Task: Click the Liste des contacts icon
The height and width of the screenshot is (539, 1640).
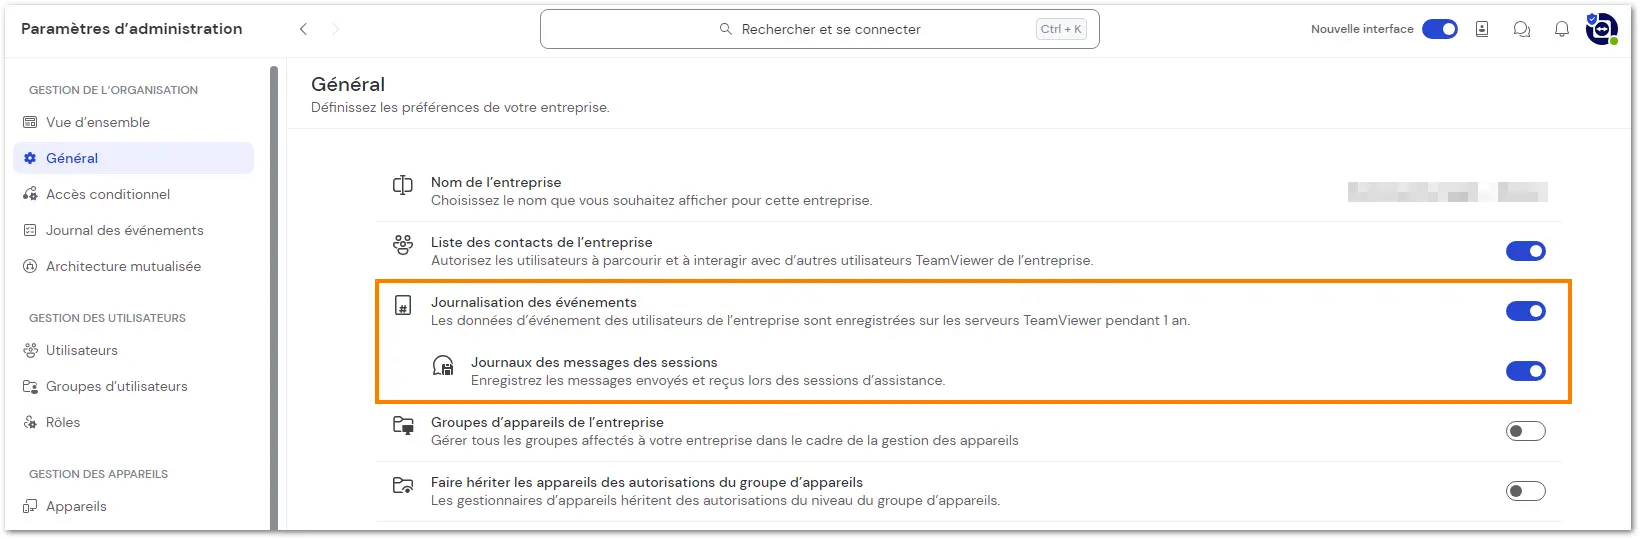Action: coord(403,245)
